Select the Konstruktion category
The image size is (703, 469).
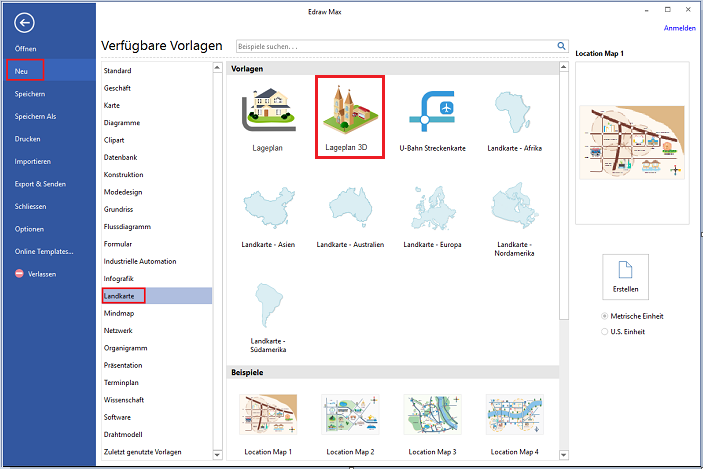[x=157, y=174]
